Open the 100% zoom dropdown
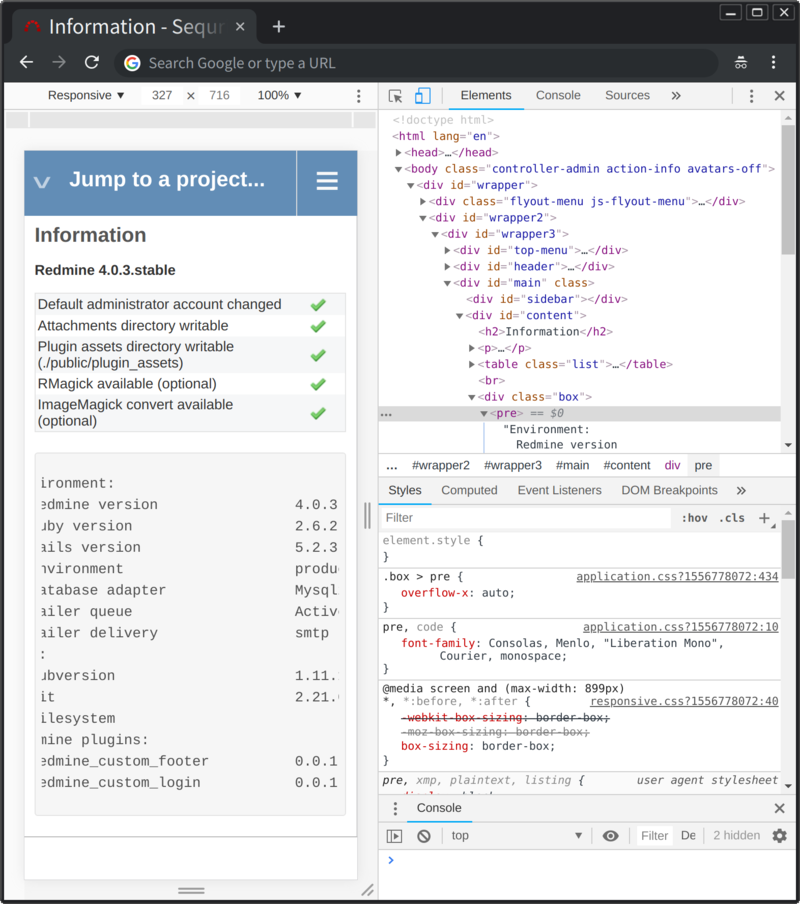The width and height of the screenshot is (800, 904). [279, 96]
